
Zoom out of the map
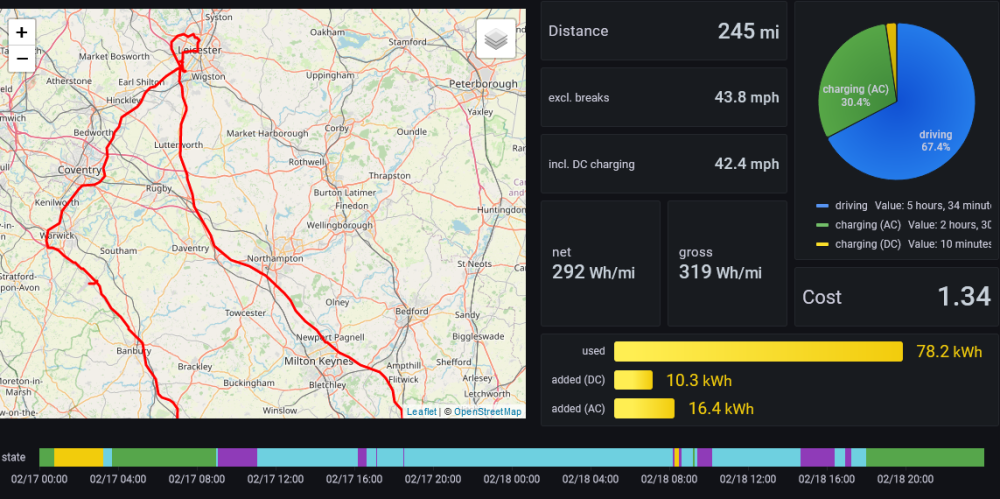(22, 59)
